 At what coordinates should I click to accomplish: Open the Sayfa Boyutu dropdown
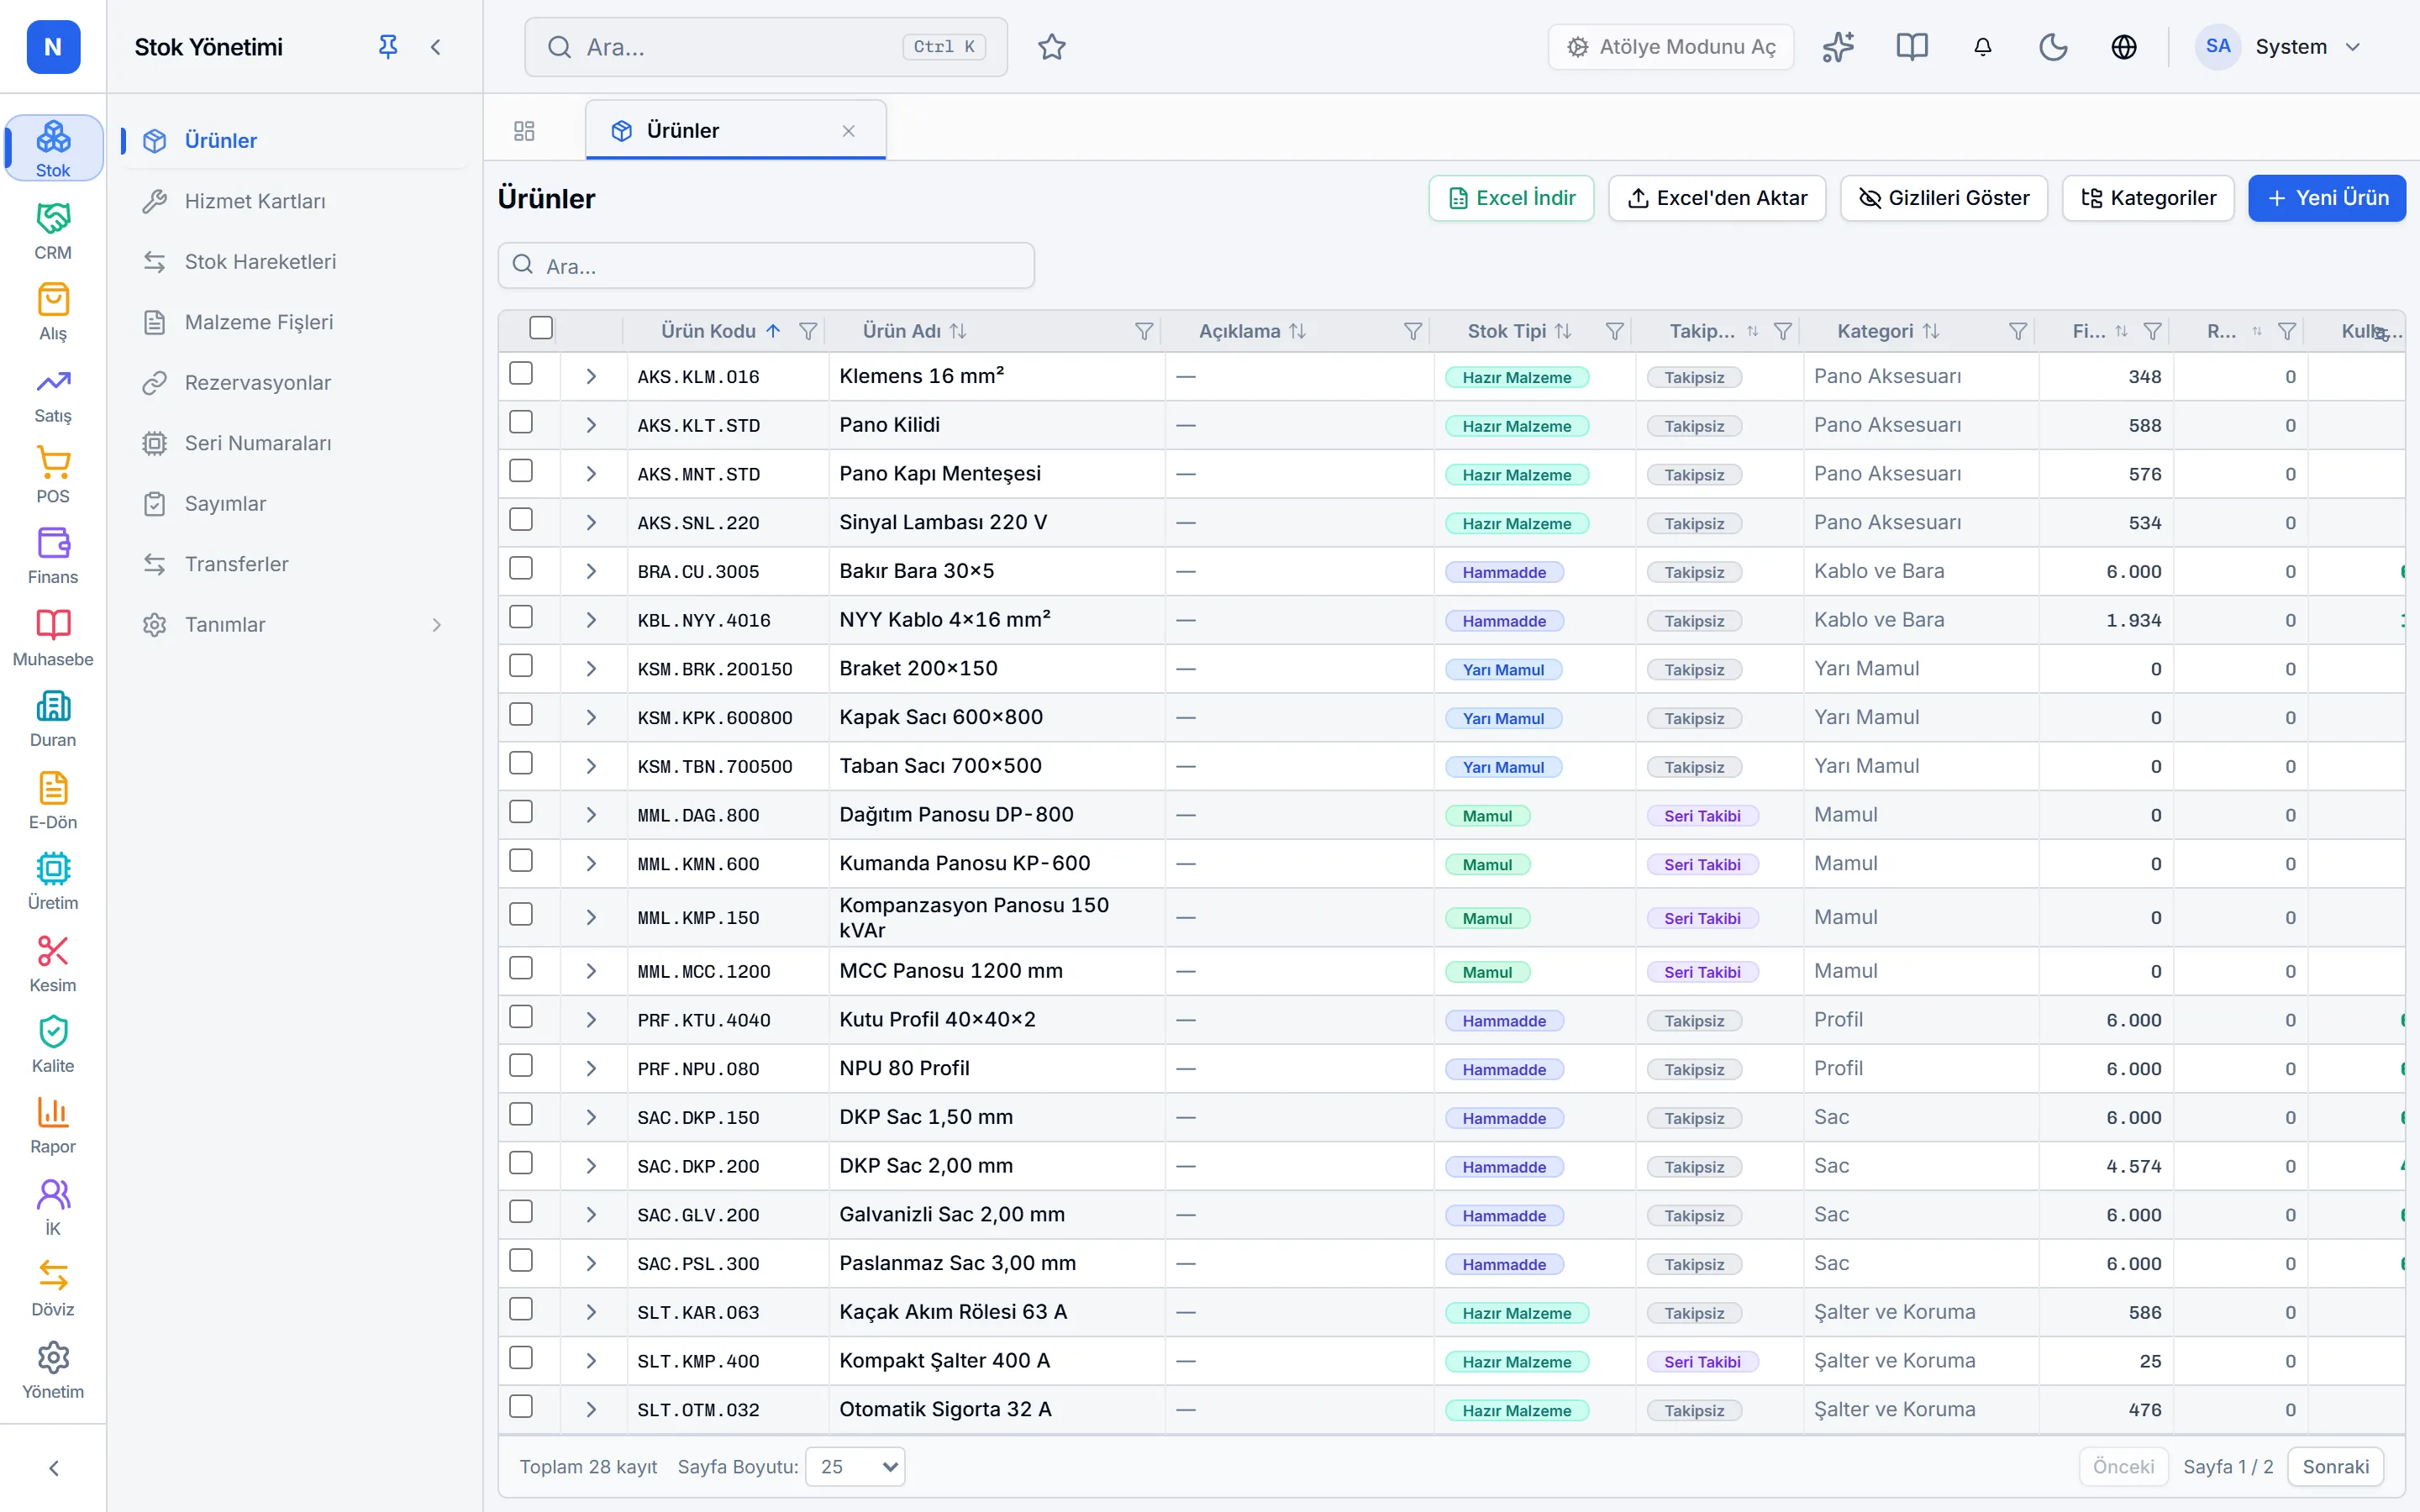pos(856,1466)
